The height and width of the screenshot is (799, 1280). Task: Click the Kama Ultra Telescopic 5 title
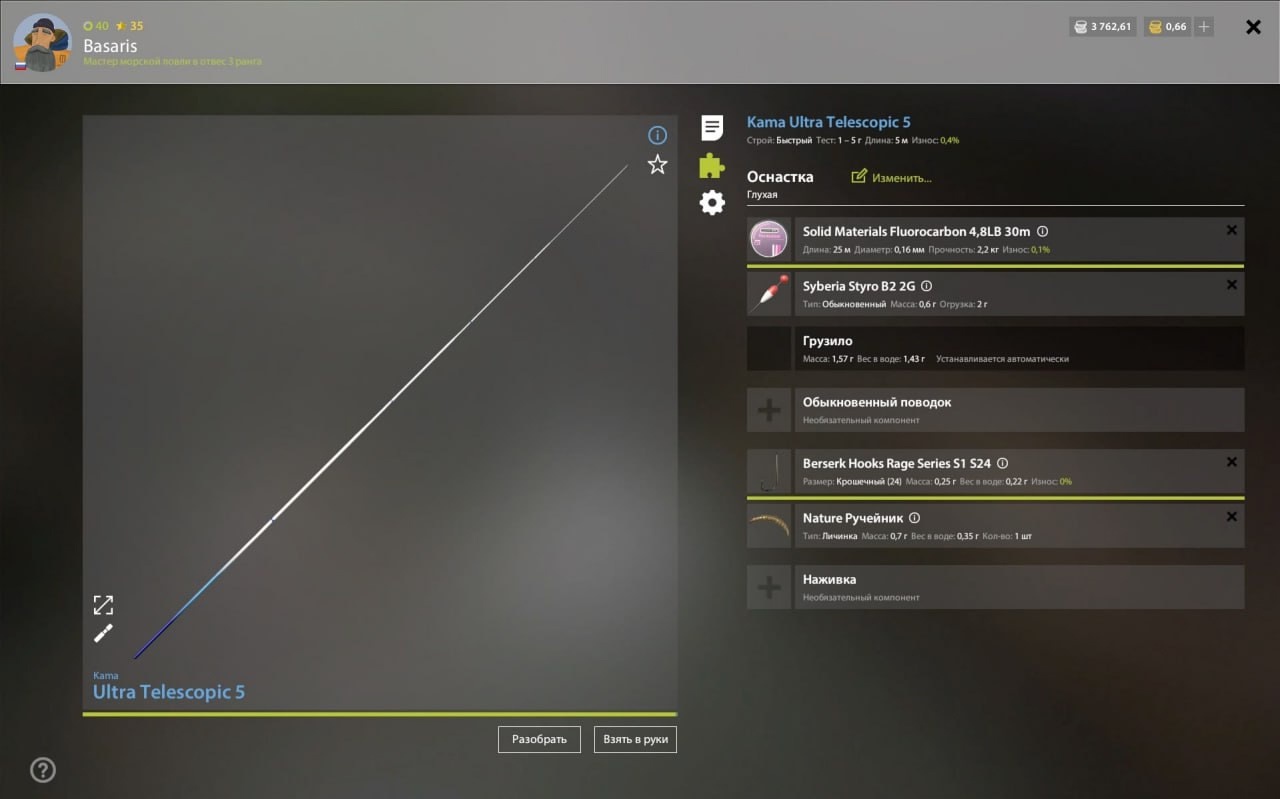point(829,122)
